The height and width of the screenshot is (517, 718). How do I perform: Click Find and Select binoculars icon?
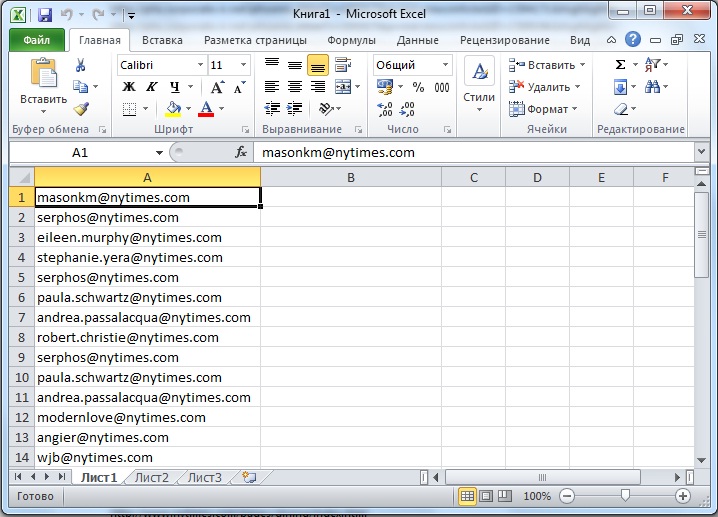point(653,87)
